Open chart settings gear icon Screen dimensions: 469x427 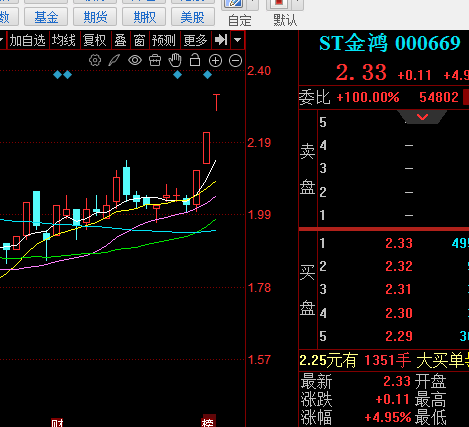[95, 61]
